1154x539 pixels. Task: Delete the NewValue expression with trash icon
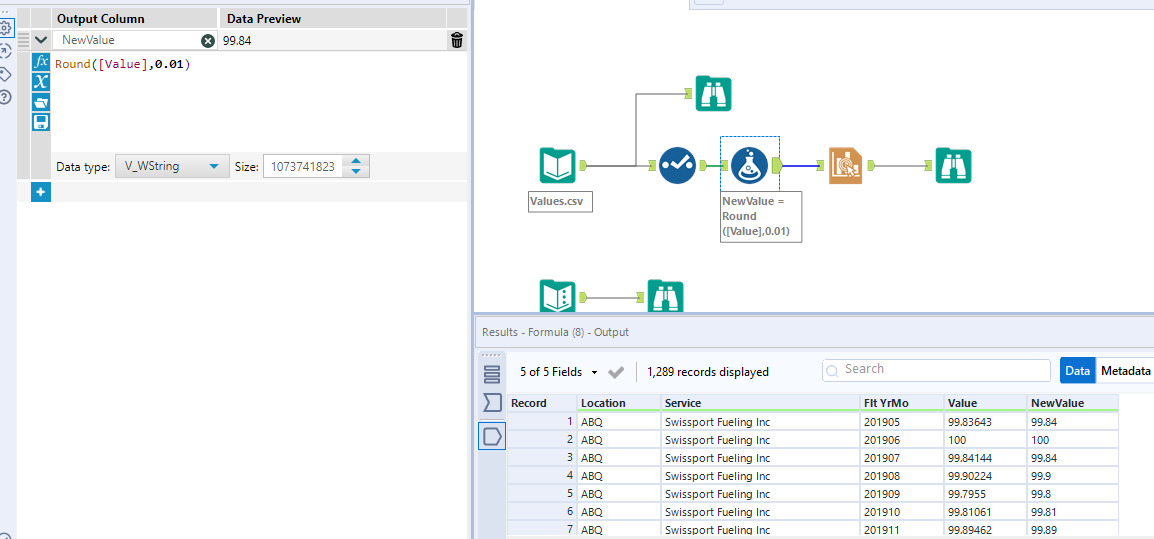click(456, 40)
